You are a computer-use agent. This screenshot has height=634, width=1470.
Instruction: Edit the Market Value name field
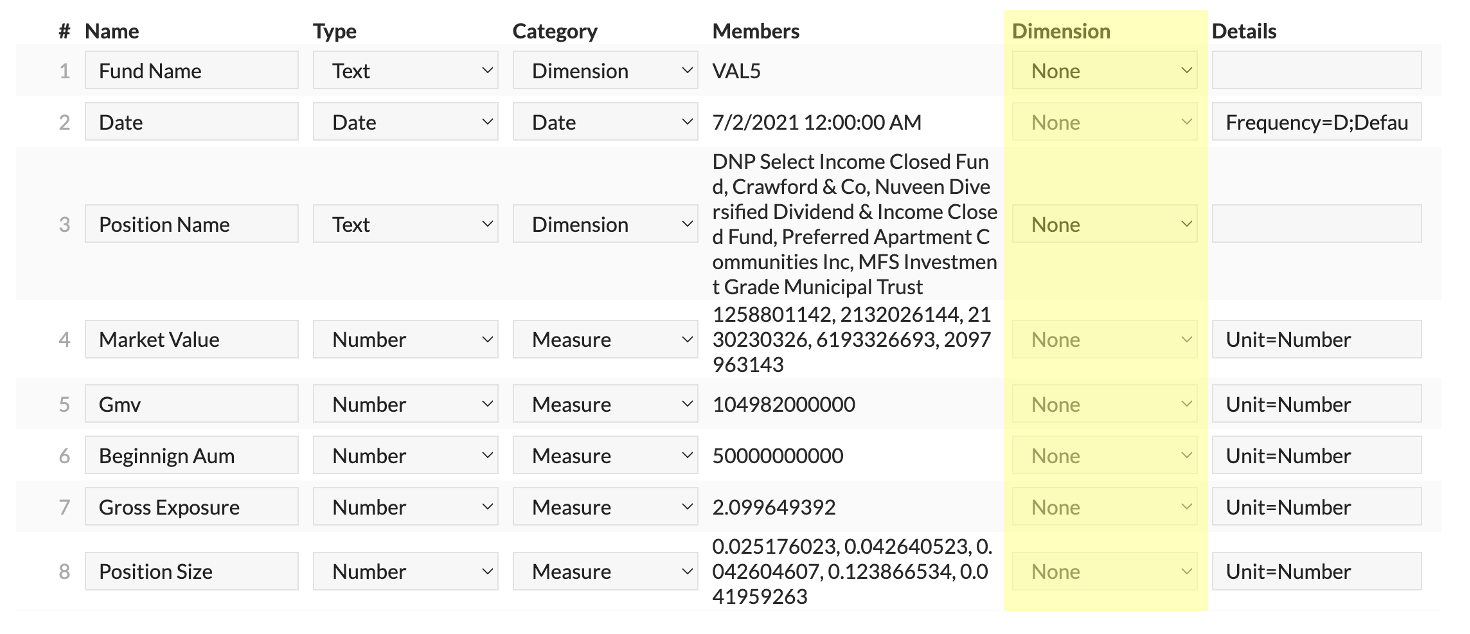192,339
